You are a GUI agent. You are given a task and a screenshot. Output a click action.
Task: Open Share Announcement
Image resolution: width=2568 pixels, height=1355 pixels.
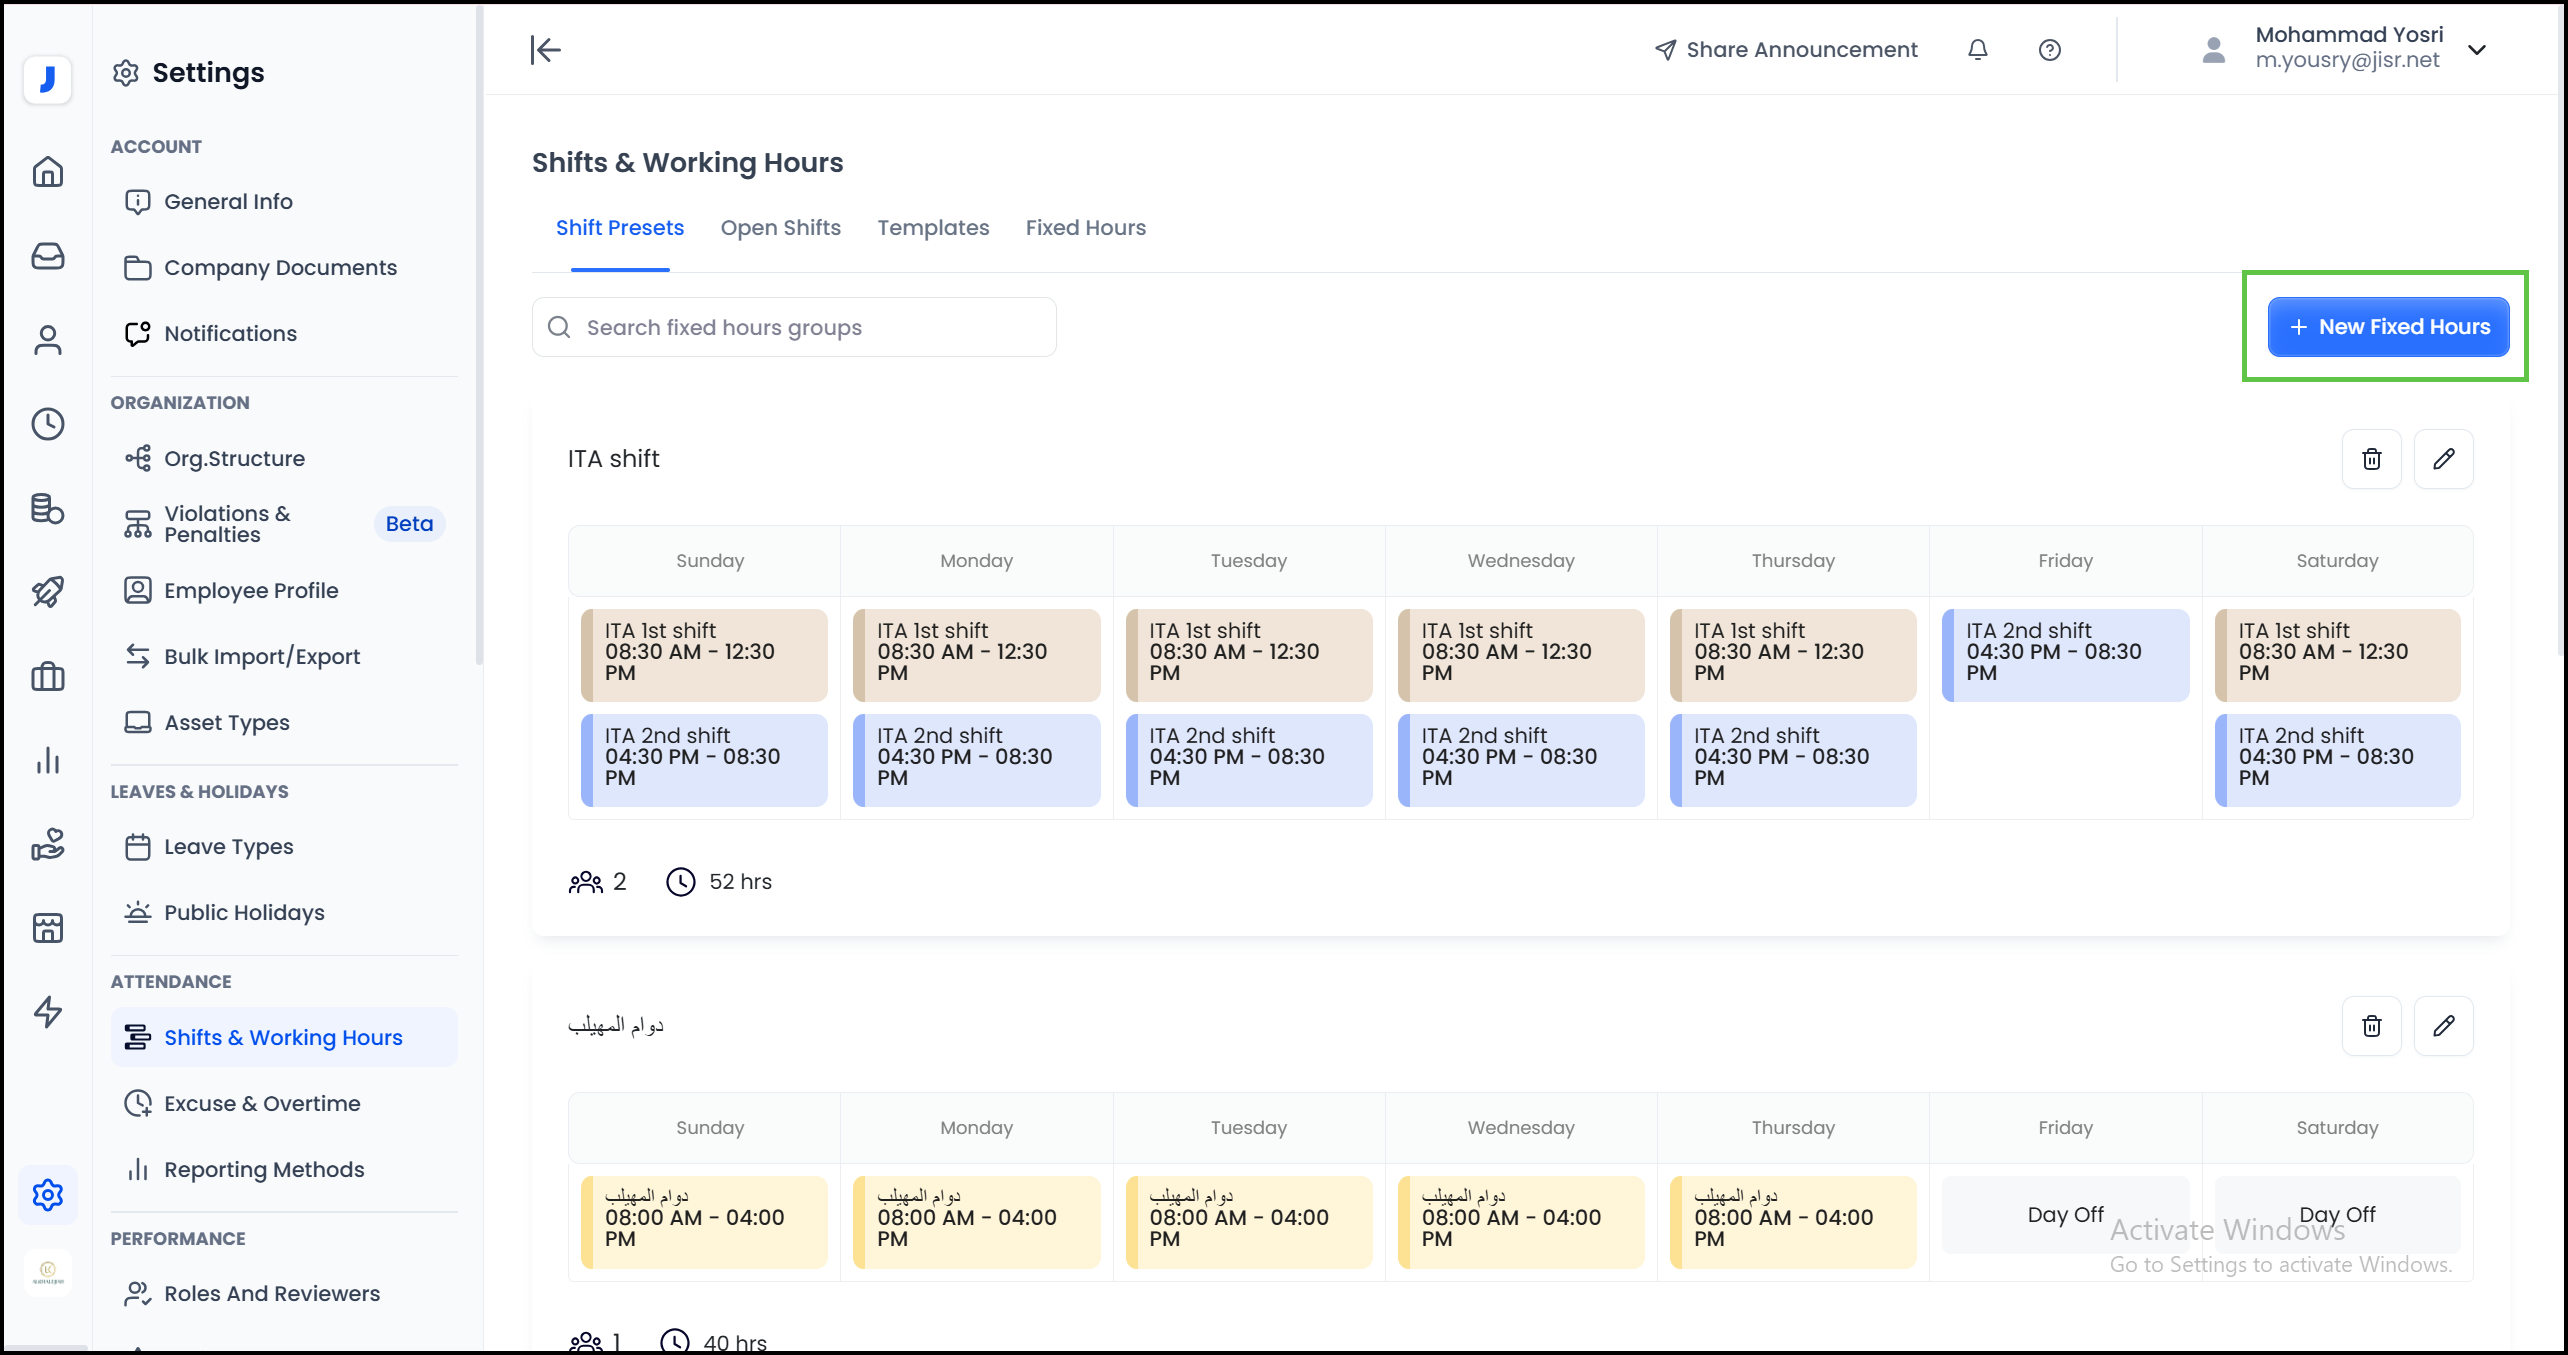1786,49
